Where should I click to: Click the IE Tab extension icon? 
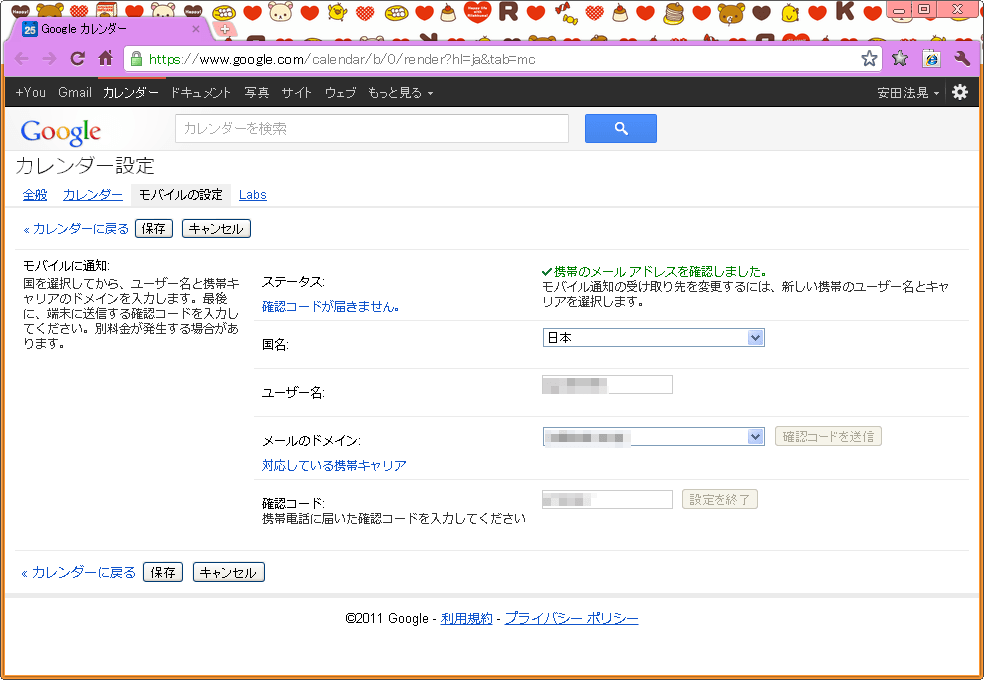click(x=931, y=58)
